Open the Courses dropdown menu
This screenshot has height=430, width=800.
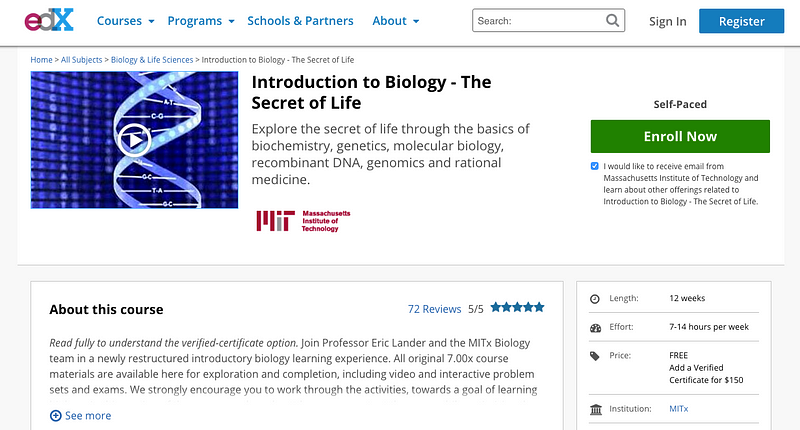pos(126,21)
